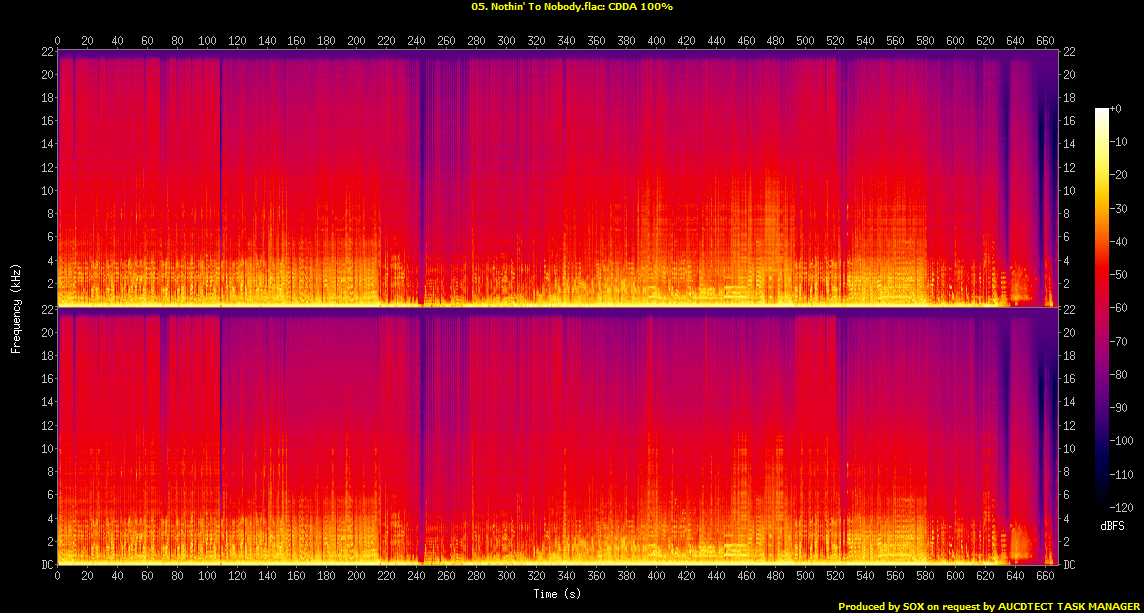Click the 0 tick label on the bottom time axis
Image resolution: width=1144 pixels, height=613 pixels.
pyautogui.click(x=58, y=577)
